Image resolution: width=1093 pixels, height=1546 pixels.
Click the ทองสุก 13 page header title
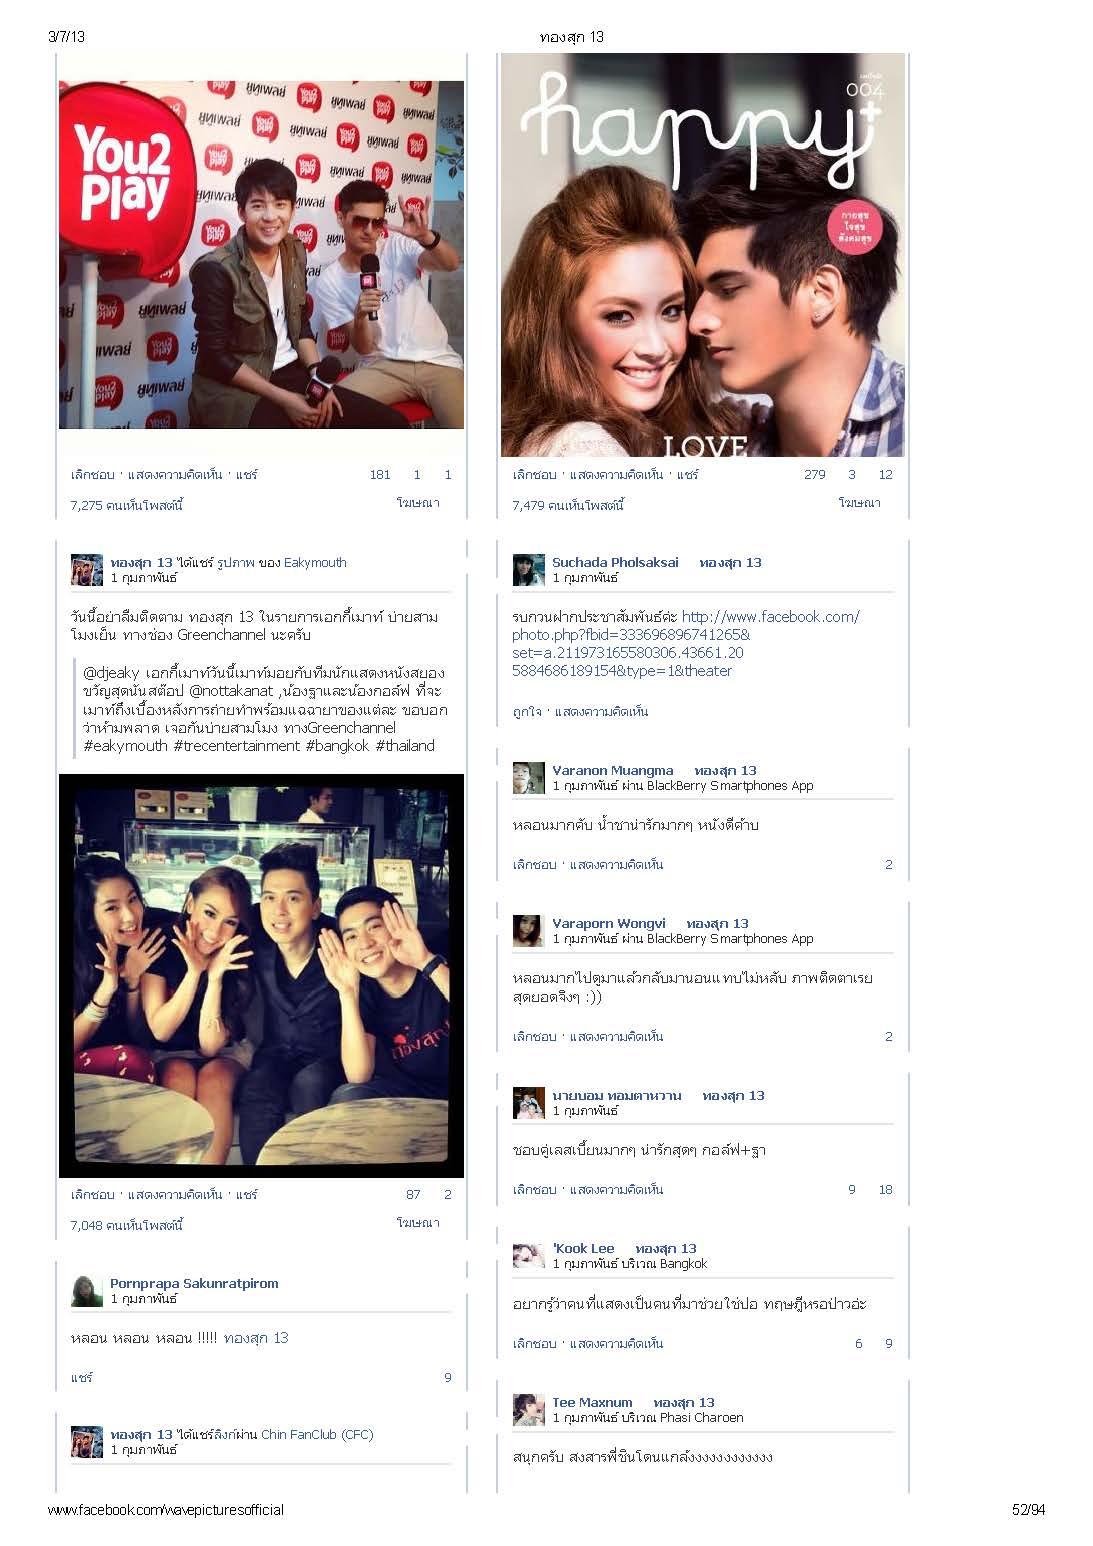point(571,37)
